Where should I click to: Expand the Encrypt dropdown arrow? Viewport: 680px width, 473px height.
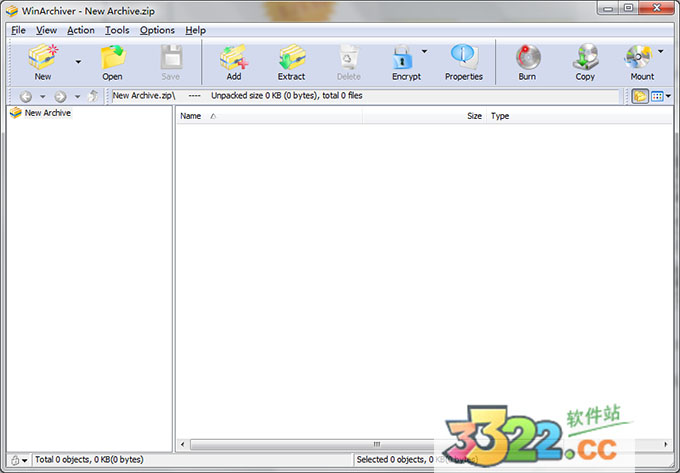(425, 51)
